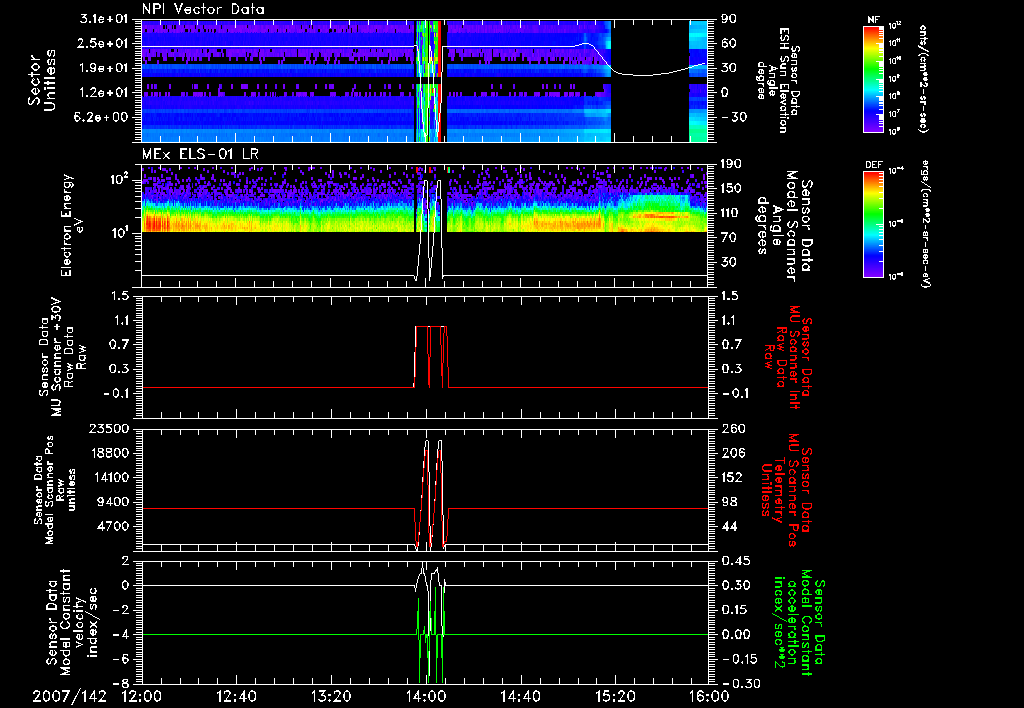
Task: Click the 0.00 acceleration tick value
Action: (x=735, y=635)
